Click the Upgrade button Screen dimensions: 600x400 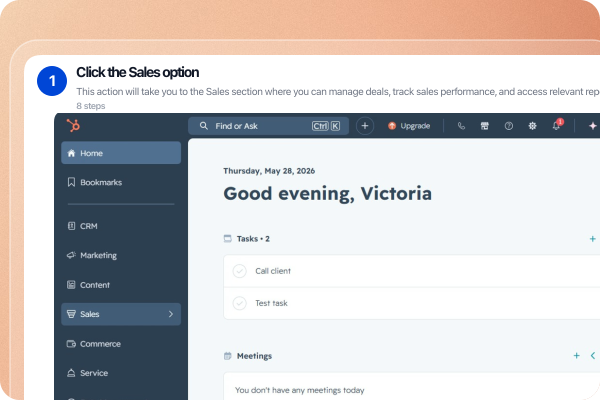409,126
